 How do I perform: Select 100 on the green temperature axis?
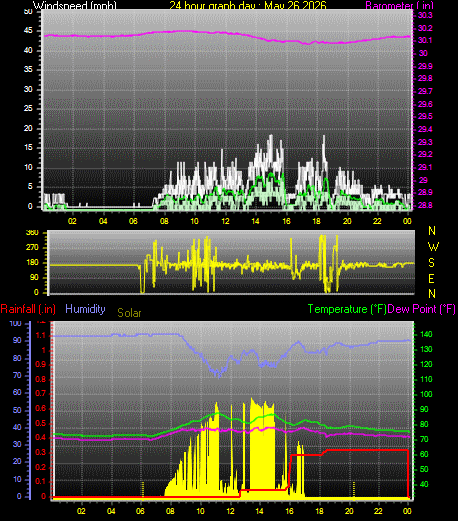pos(426,394)
